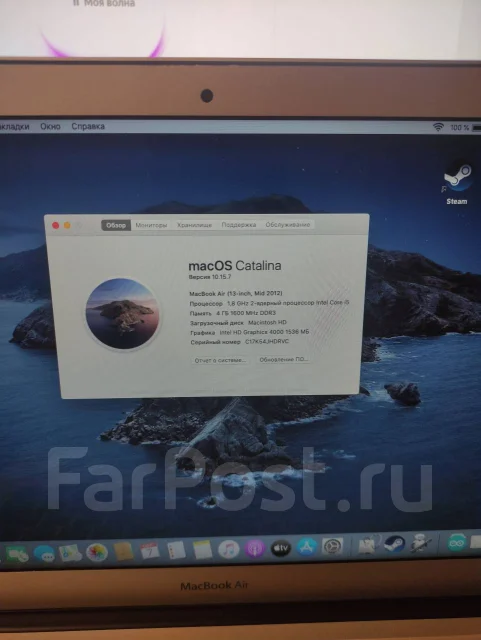Click the macOS Catalina title text

(x=235, y=266)
